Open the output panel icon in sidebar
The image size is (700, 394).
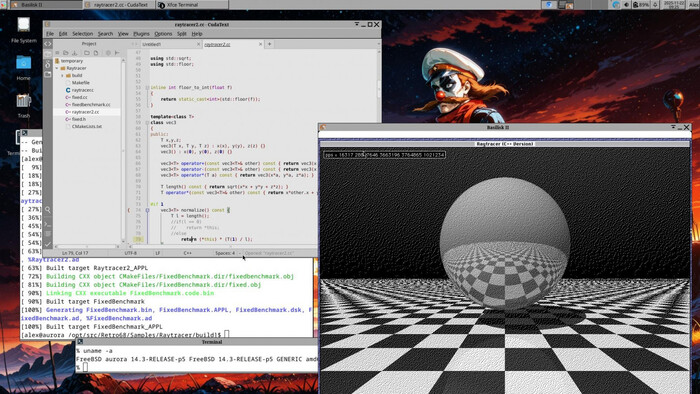(48, 234)
